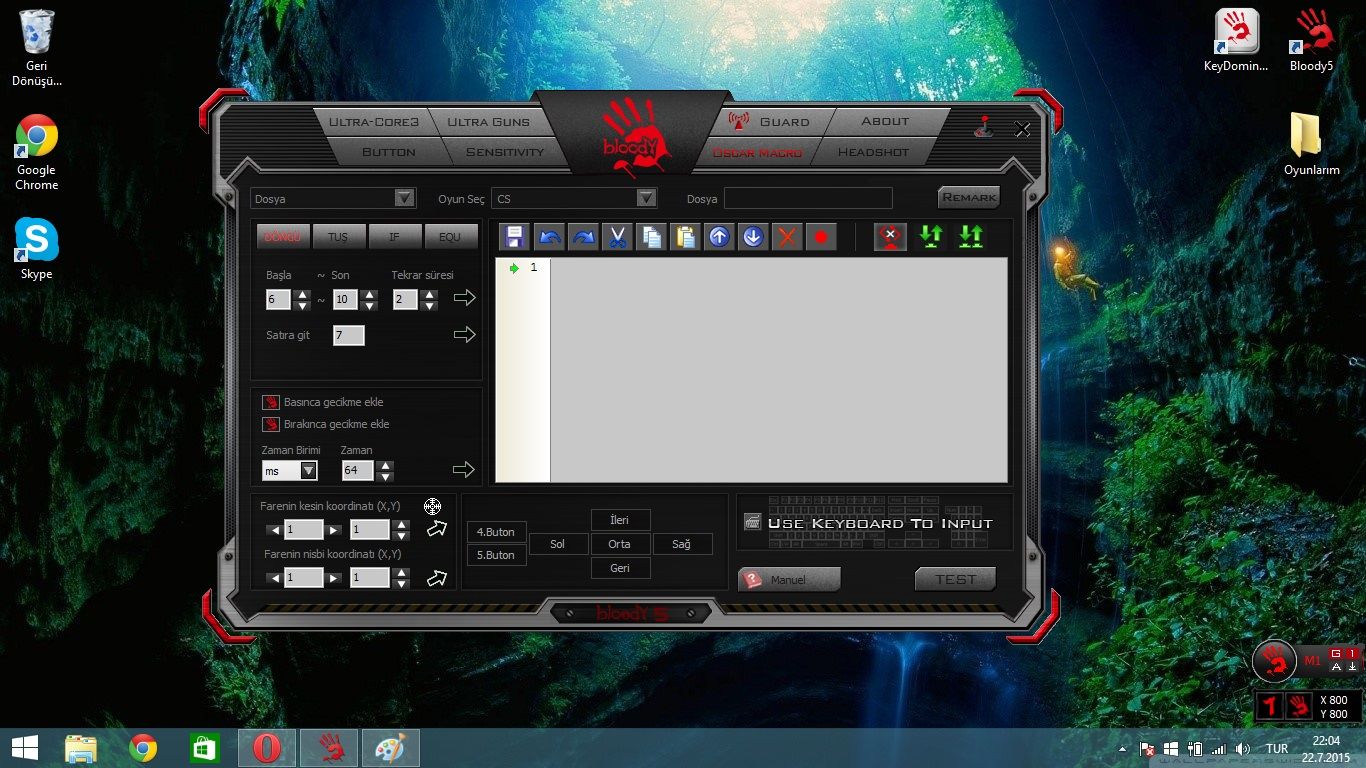Click the volume icon in the system tray
1366x768 pixels.
[x=1243, y=748]
